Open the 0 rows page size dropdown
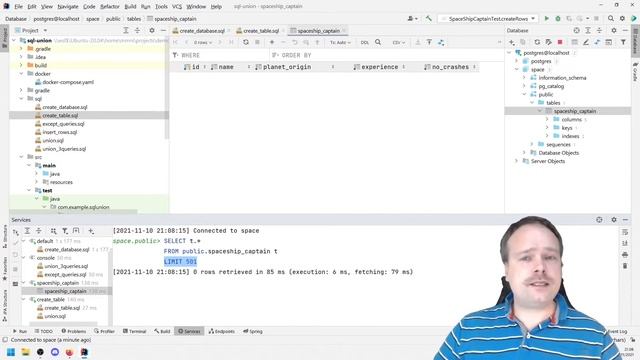The image size is (640, 360). [203, 42]
